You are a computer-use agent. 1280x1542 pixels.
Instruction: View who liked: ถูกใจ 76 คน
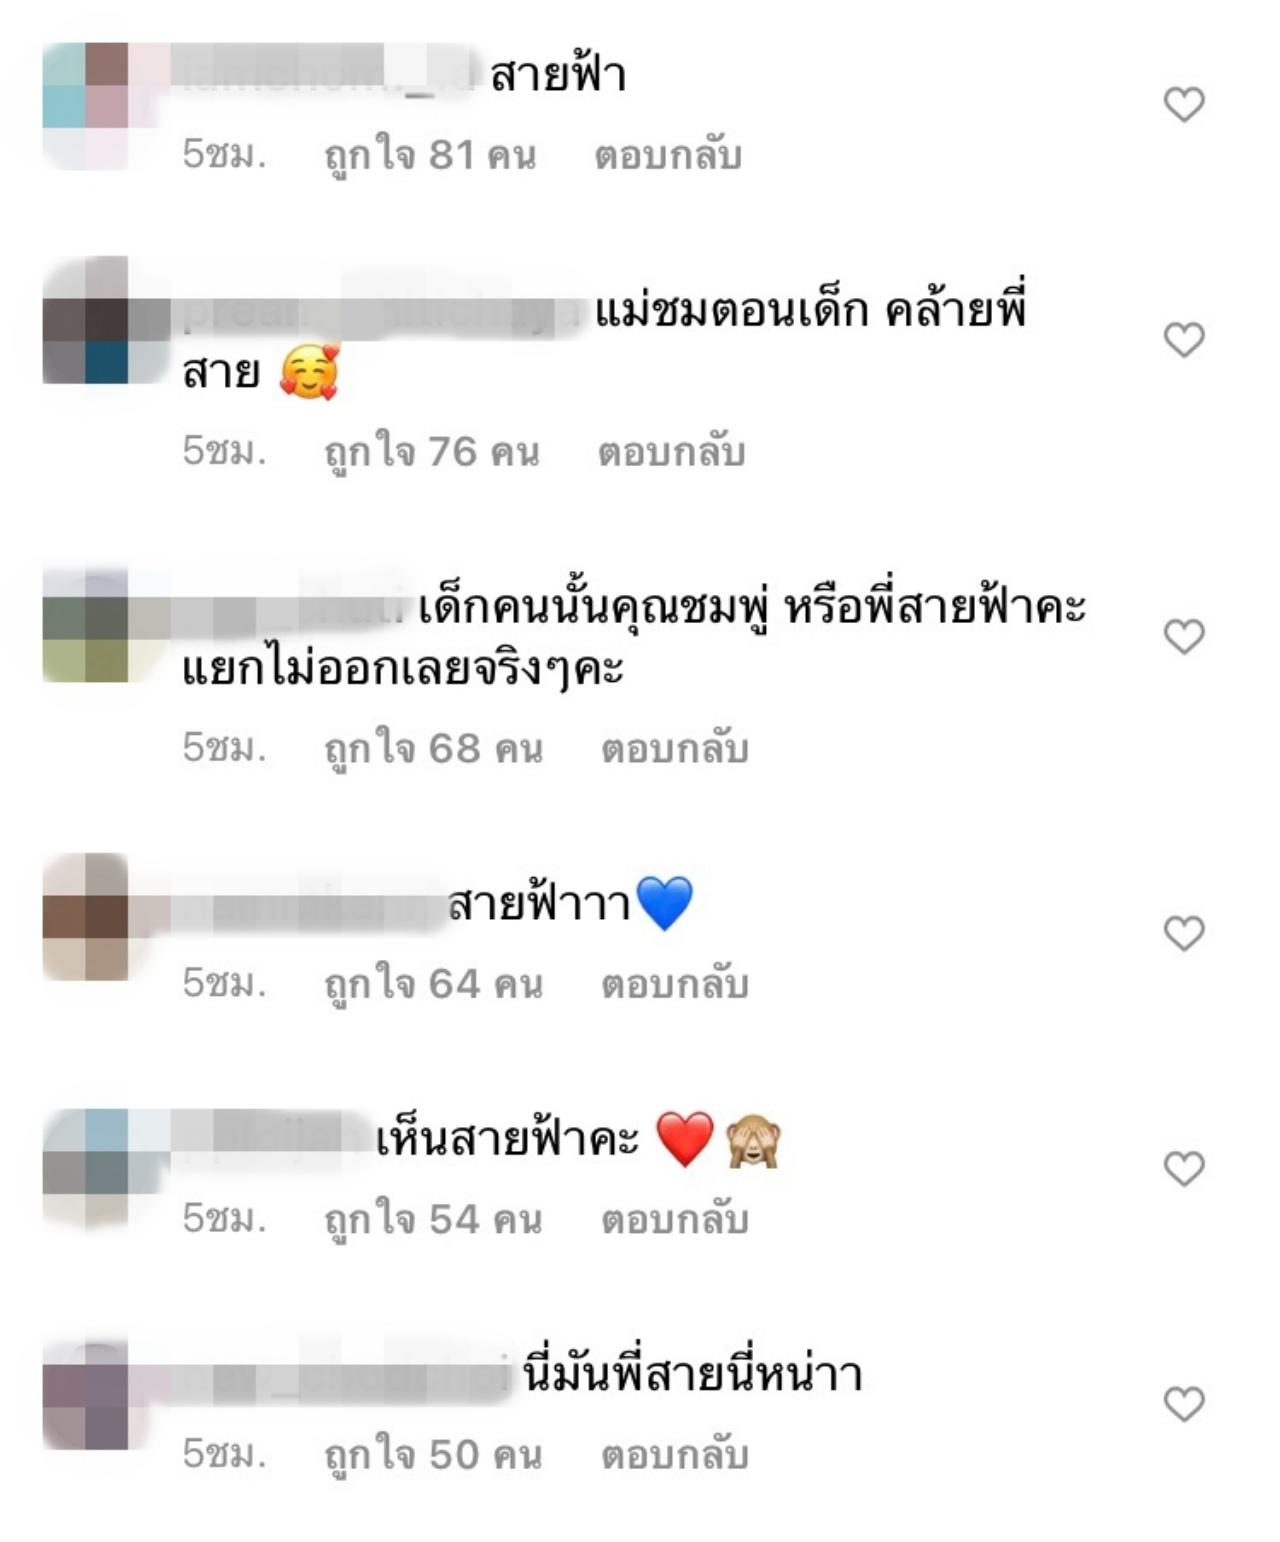[432, 453]
